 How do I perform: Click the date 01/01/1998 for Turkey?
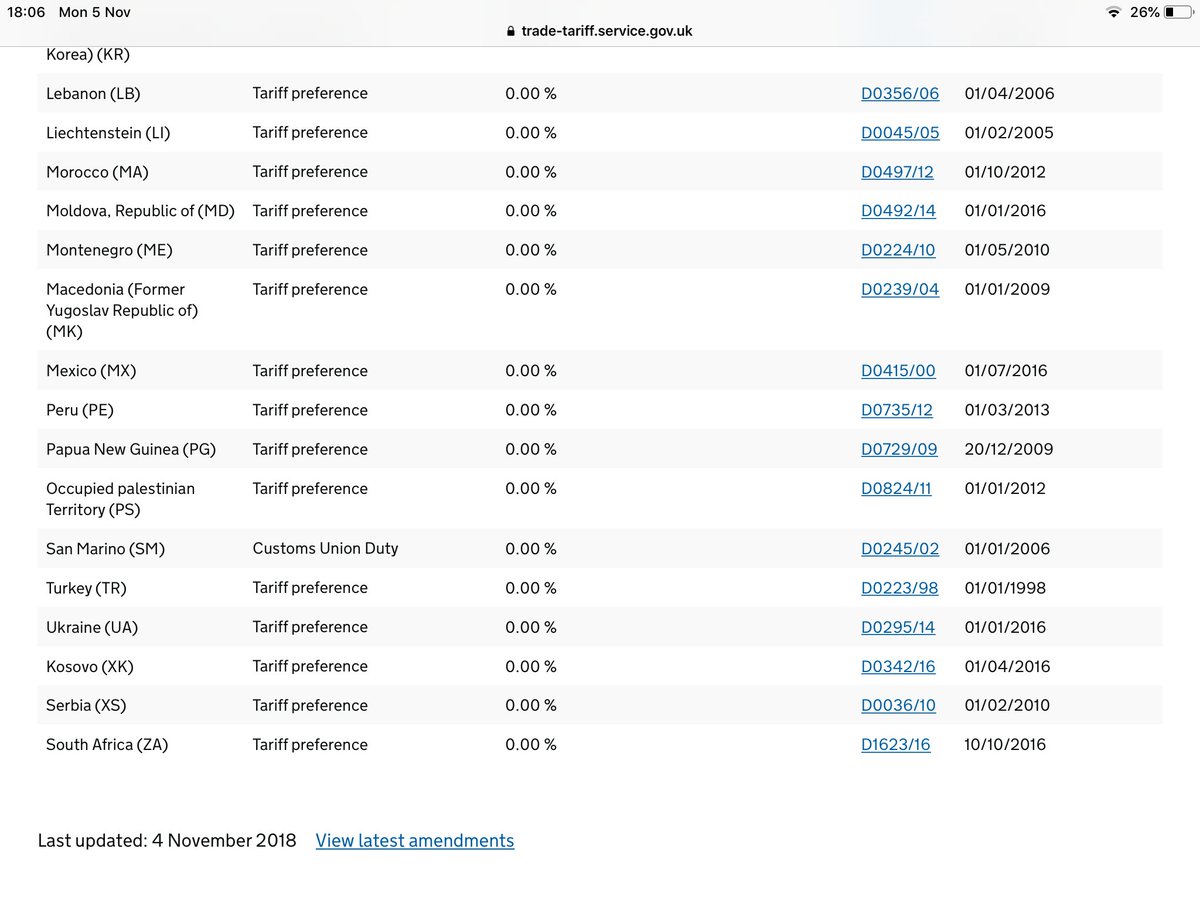click(x=1005, y=587)
